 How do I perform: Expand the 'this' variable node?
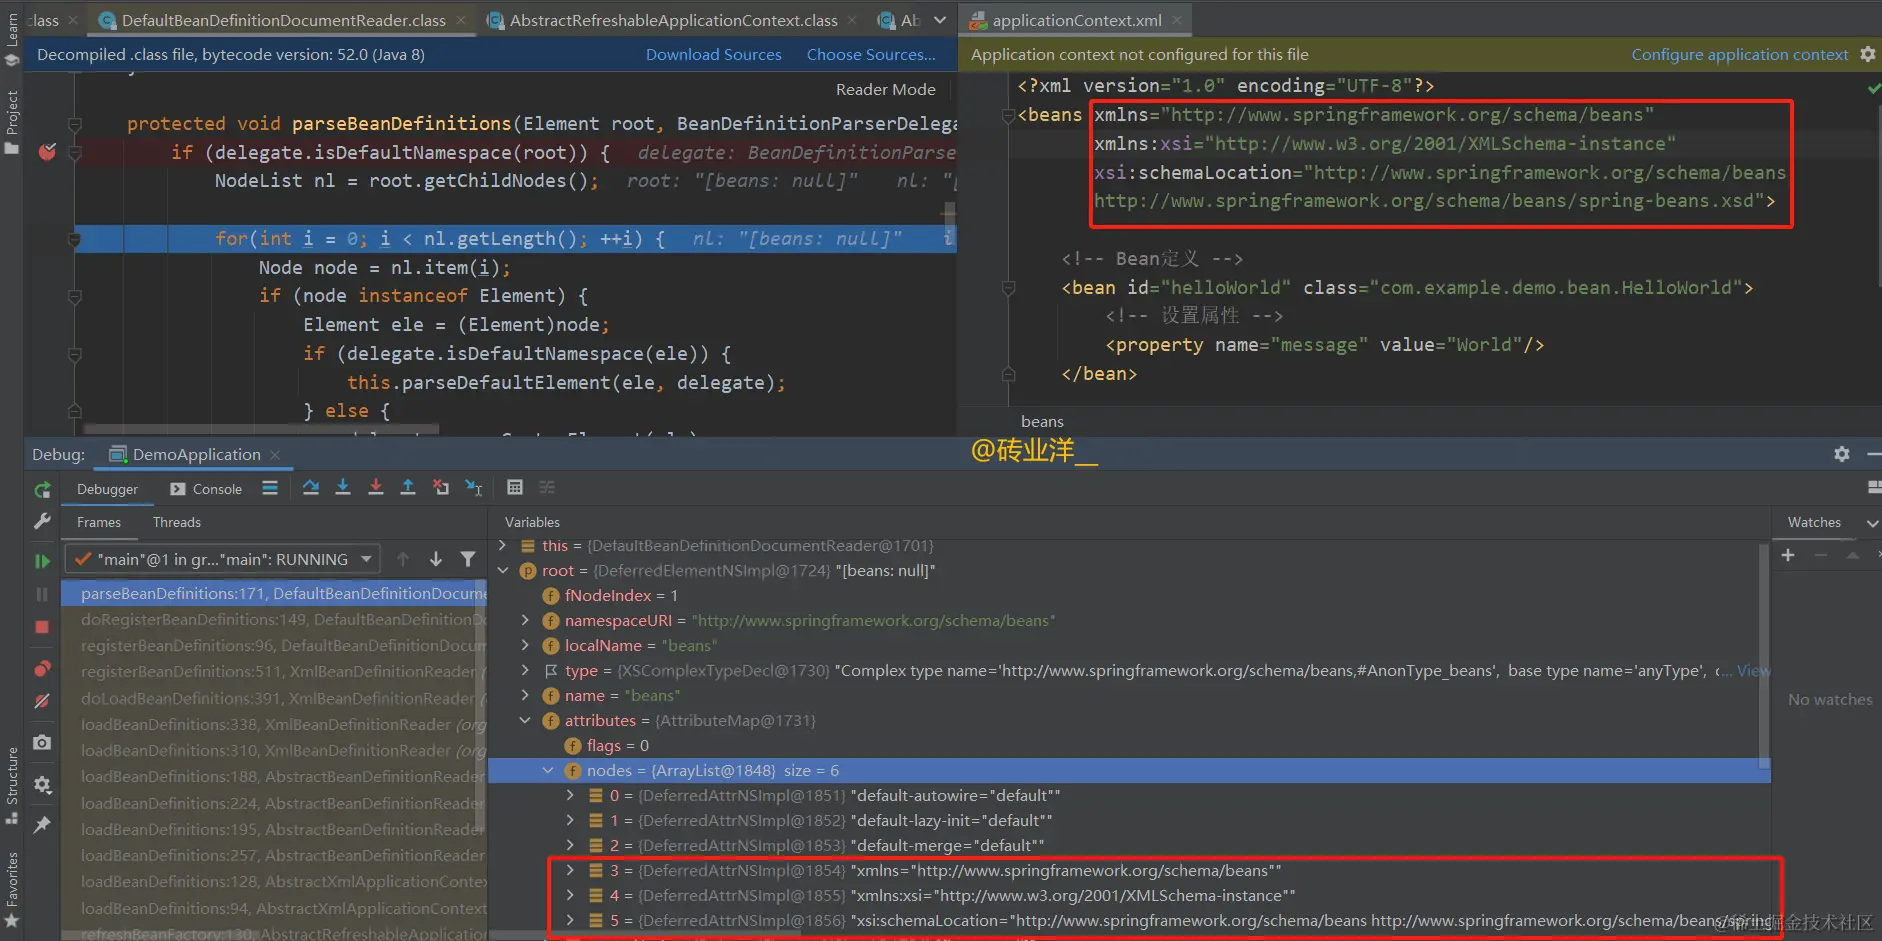[x=503, y=545]
